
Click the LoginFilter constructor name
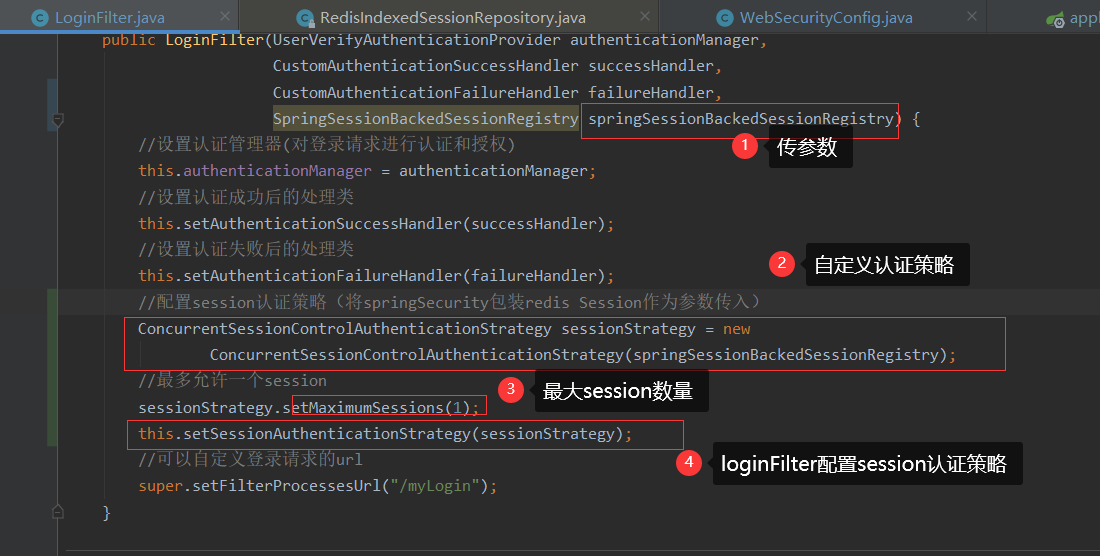(215, 40)
